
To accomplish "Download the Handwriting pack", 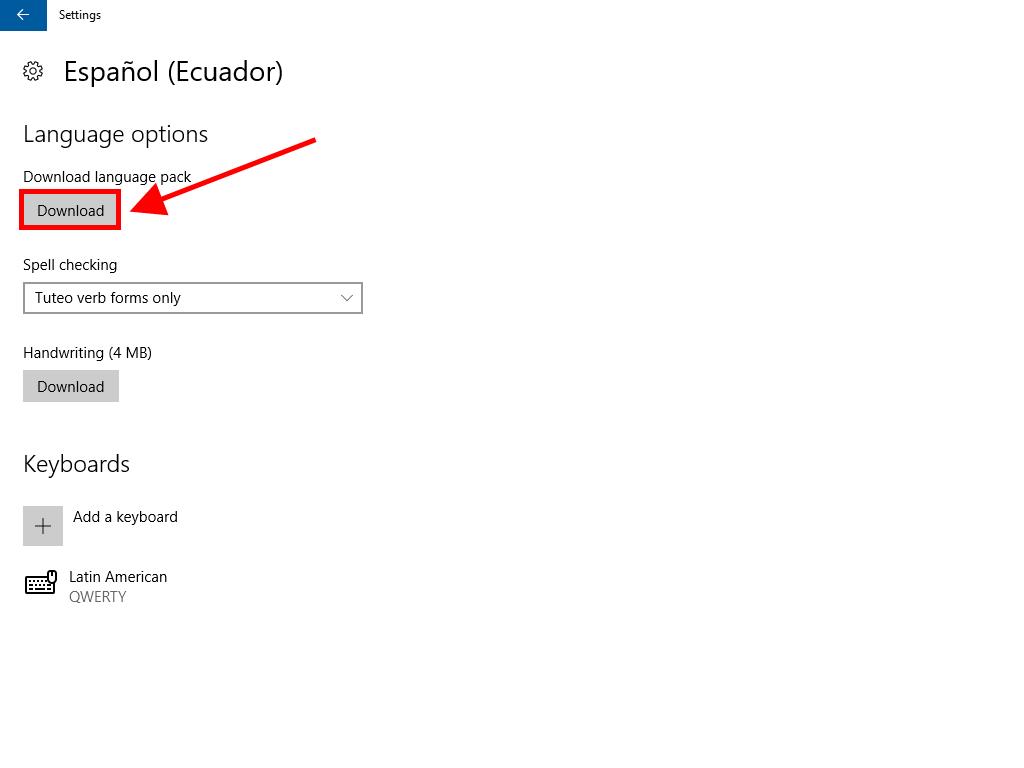I will [70, 387].
